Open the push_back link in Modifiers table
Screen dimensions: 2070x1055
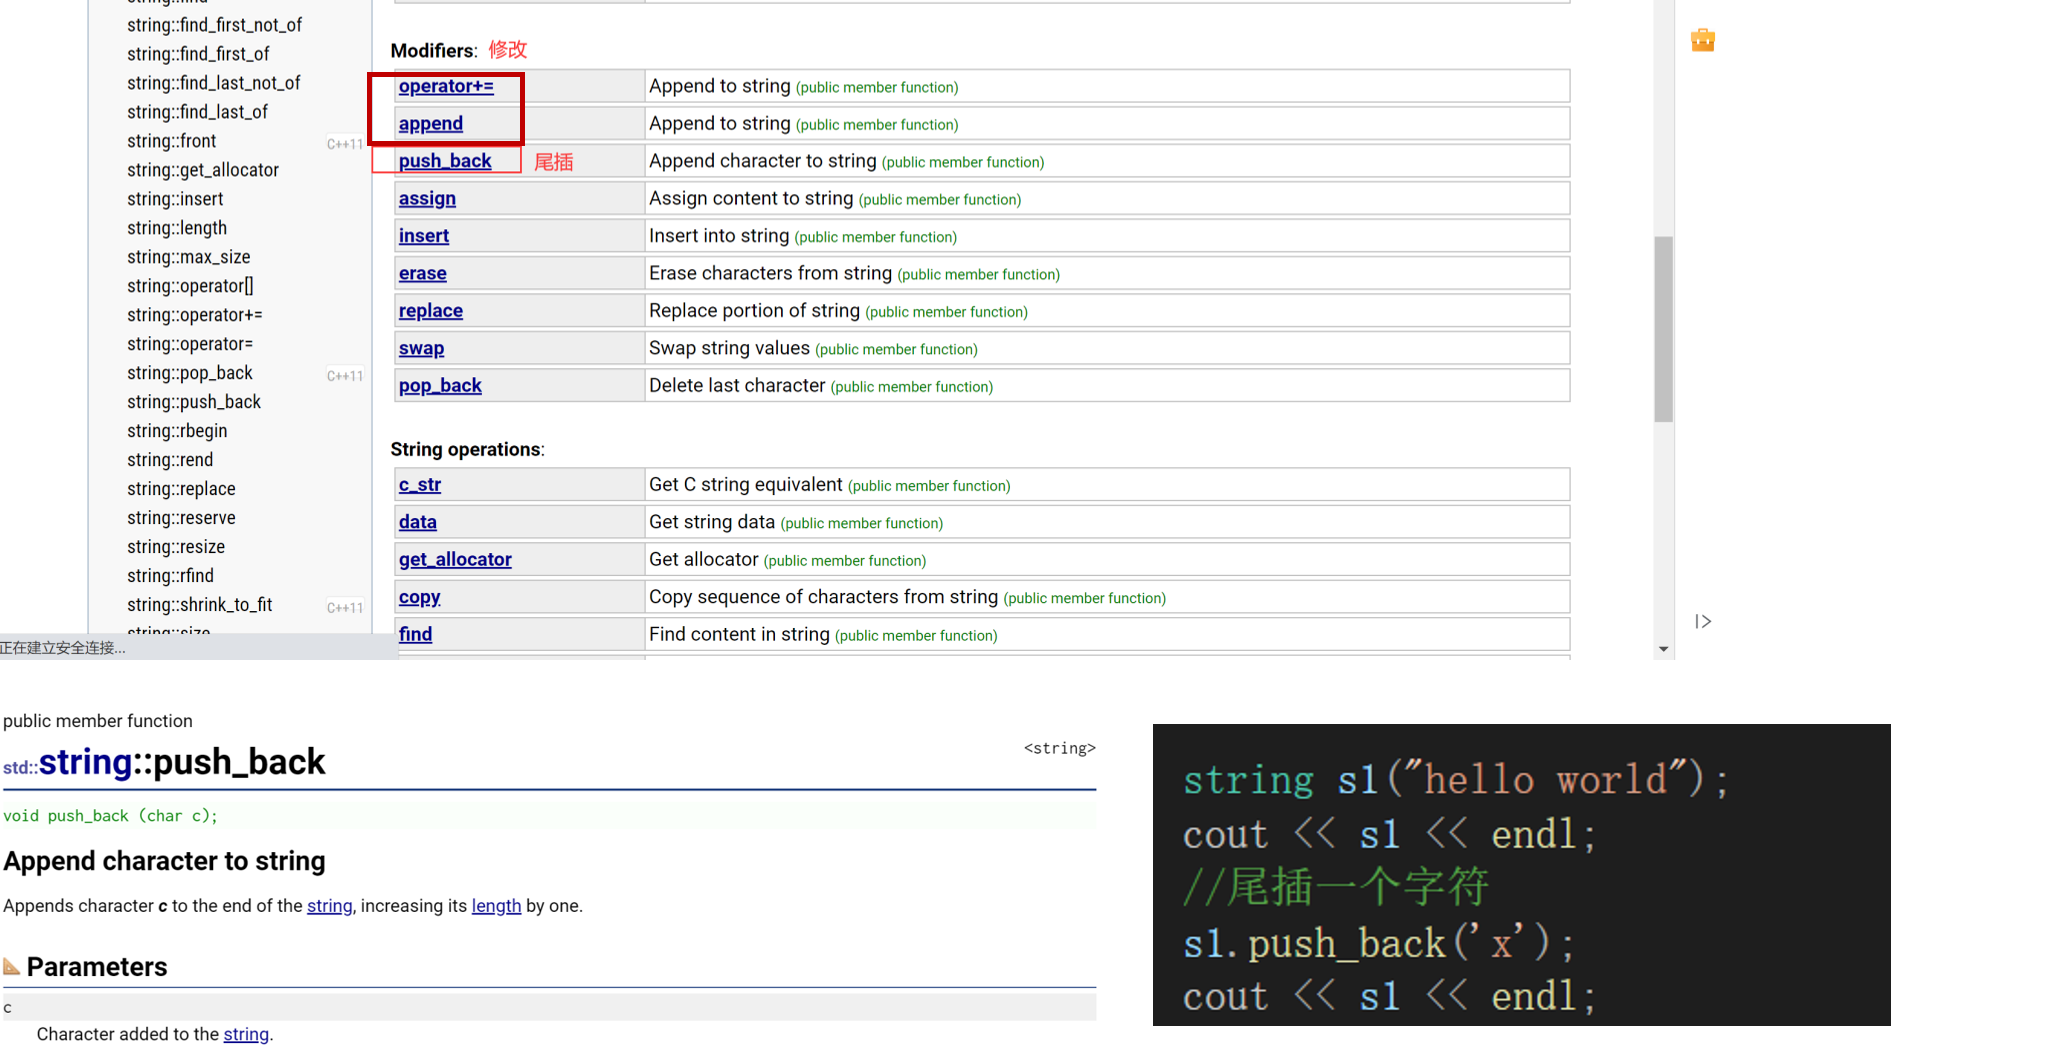[x=445, y=161]
